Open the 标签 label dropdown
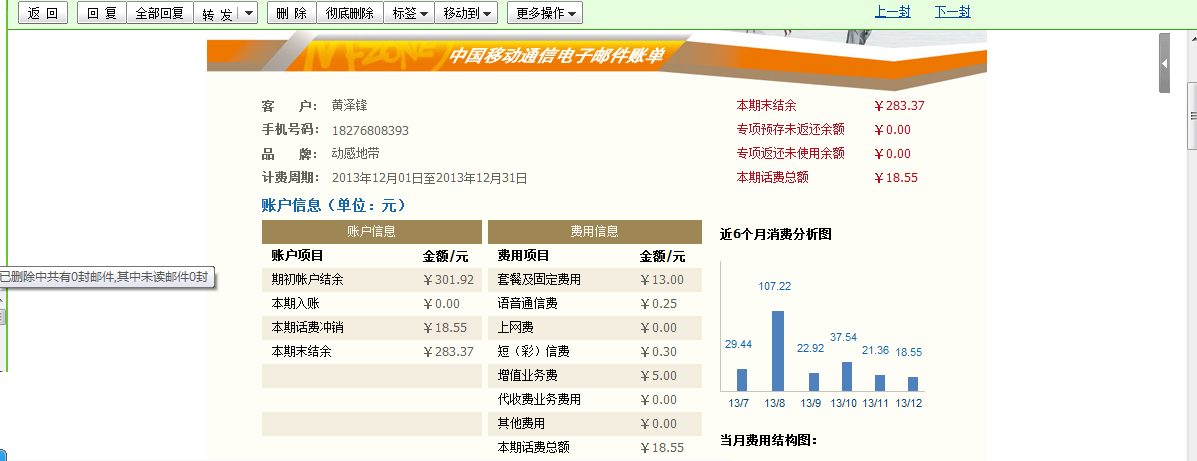This screenshot has width=1197, height=461. pyautogui.click(x=410, y=13)
